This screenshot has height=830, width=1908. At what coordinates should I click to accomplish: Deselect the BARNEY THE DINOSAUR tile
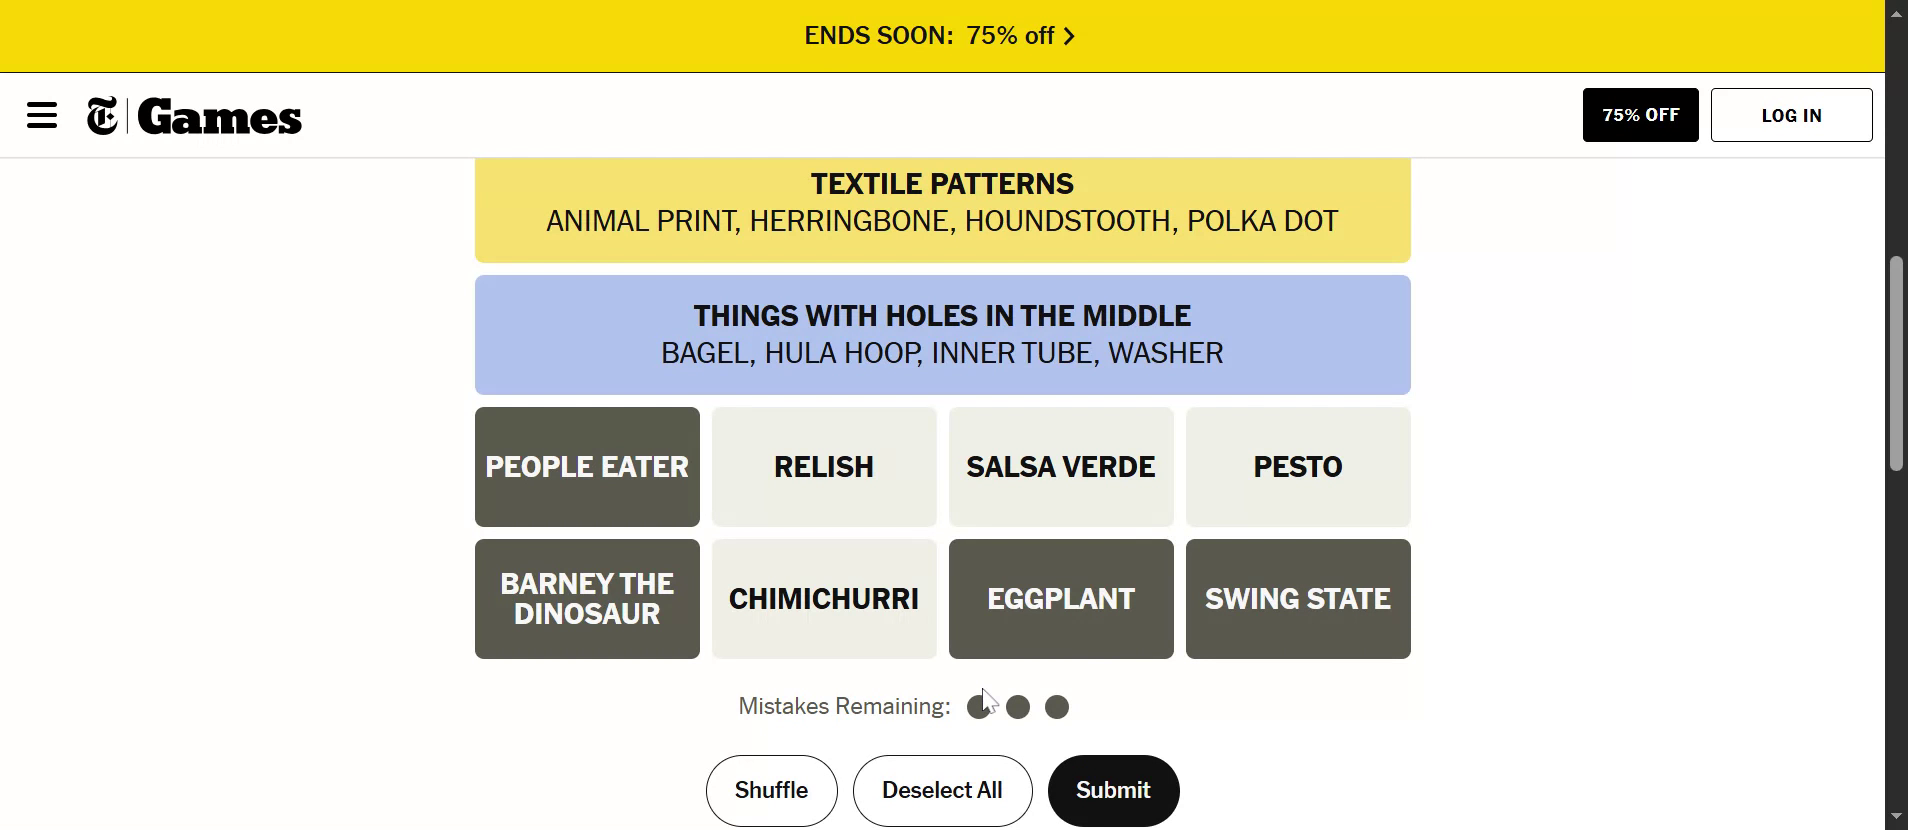pyautogui.click(x=587, y=599)
